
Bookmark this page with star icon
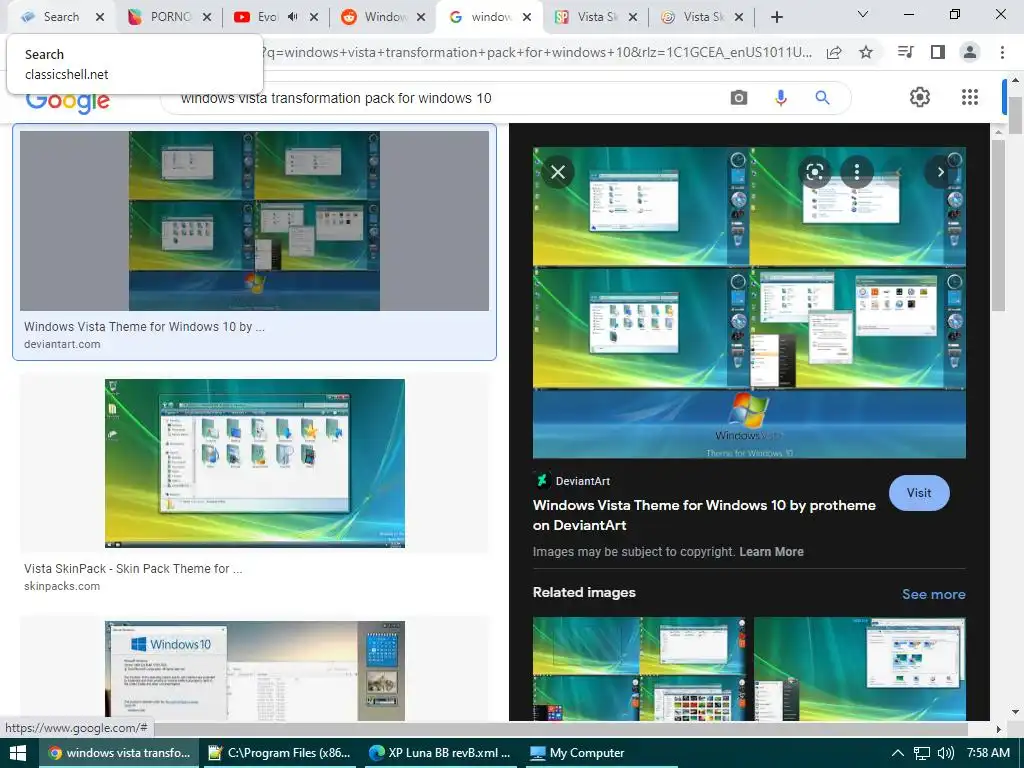[866, 52]
